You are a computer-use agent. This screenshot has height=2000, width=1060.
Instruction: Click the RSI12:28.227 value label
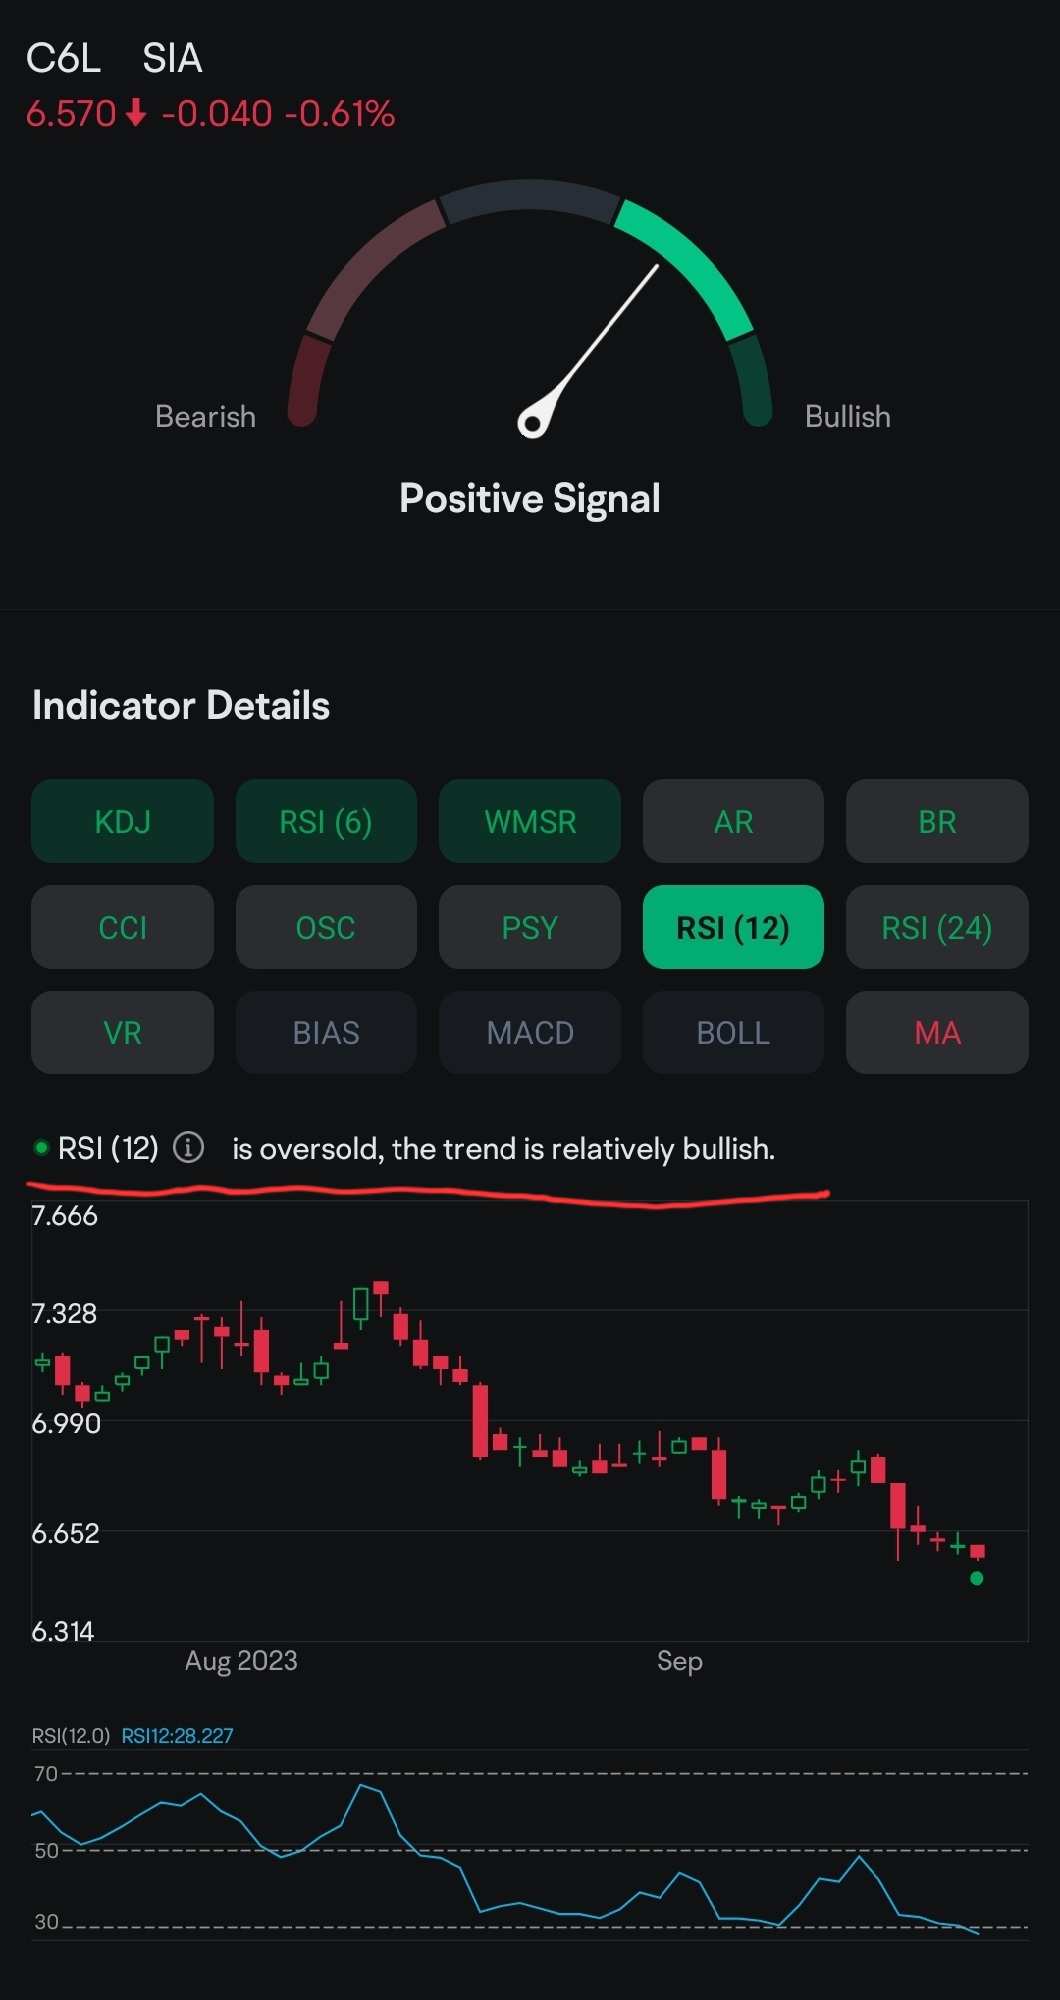[x=177, y=1735]
